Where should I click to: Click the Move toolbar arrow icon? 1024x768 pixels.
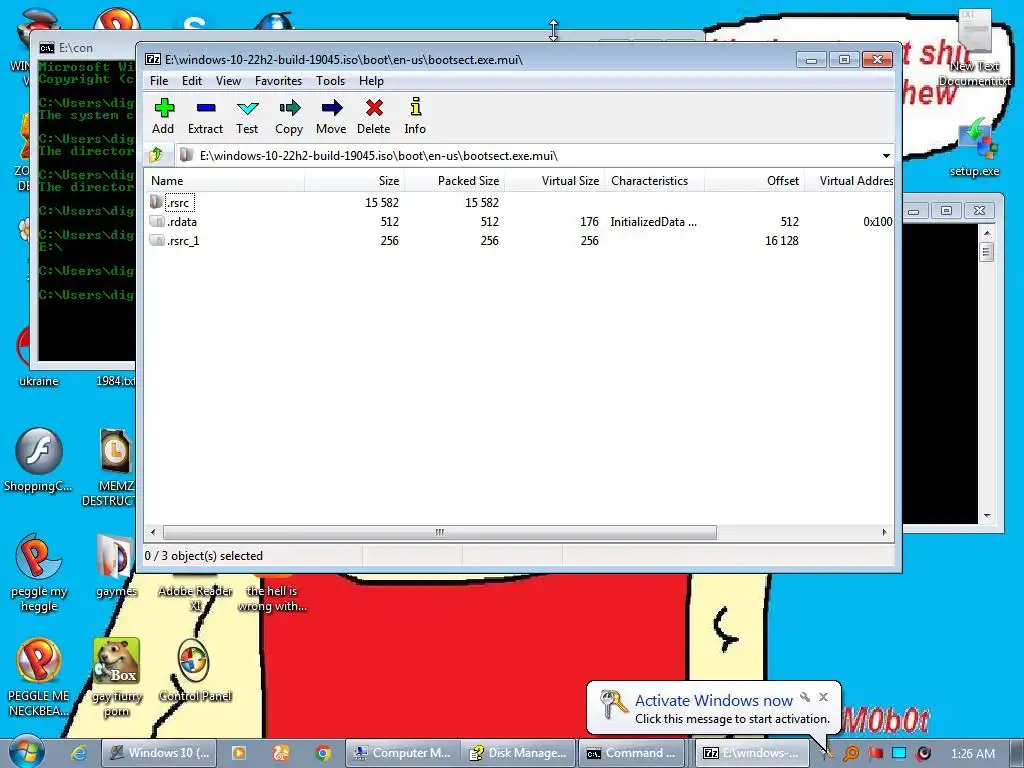point(332,108)
